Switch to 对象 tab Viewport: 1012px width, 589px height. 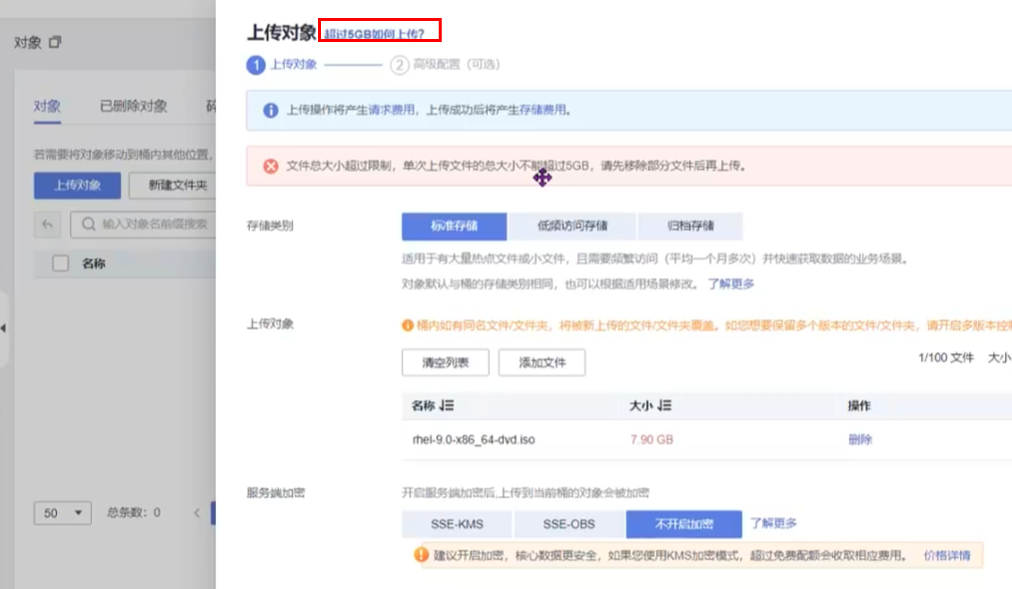pyautogui.click(x=47, y=107)
